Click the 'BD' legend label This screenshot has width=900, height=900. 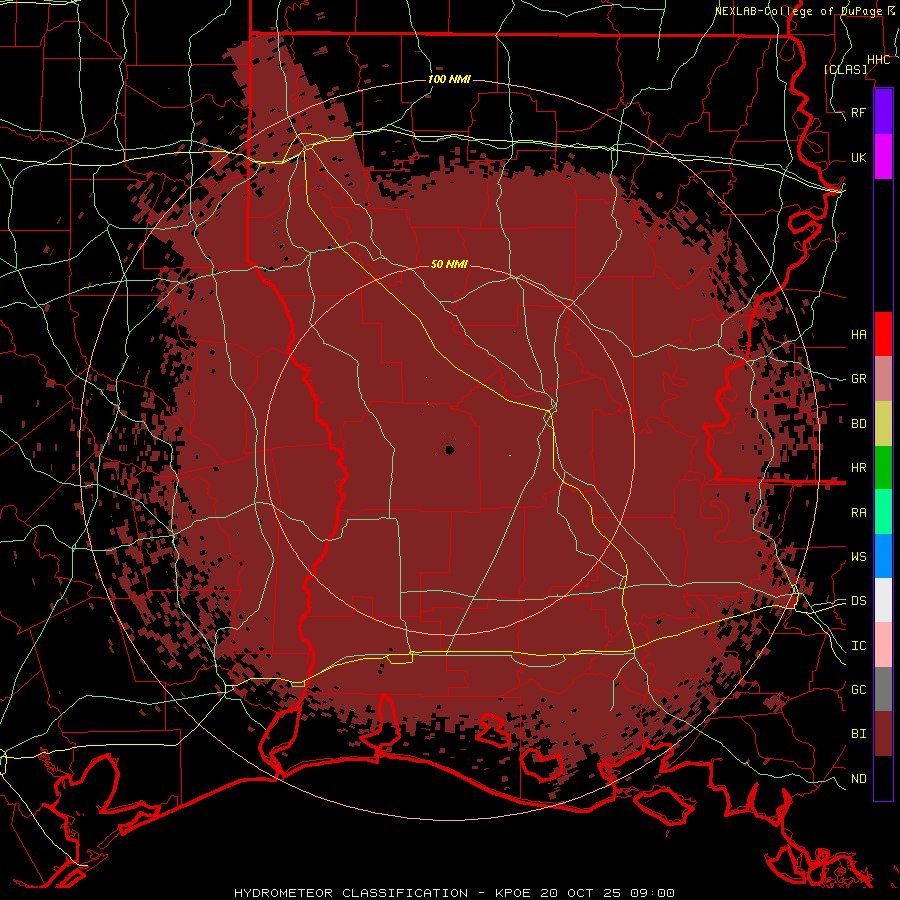click(x=859, y=424)
